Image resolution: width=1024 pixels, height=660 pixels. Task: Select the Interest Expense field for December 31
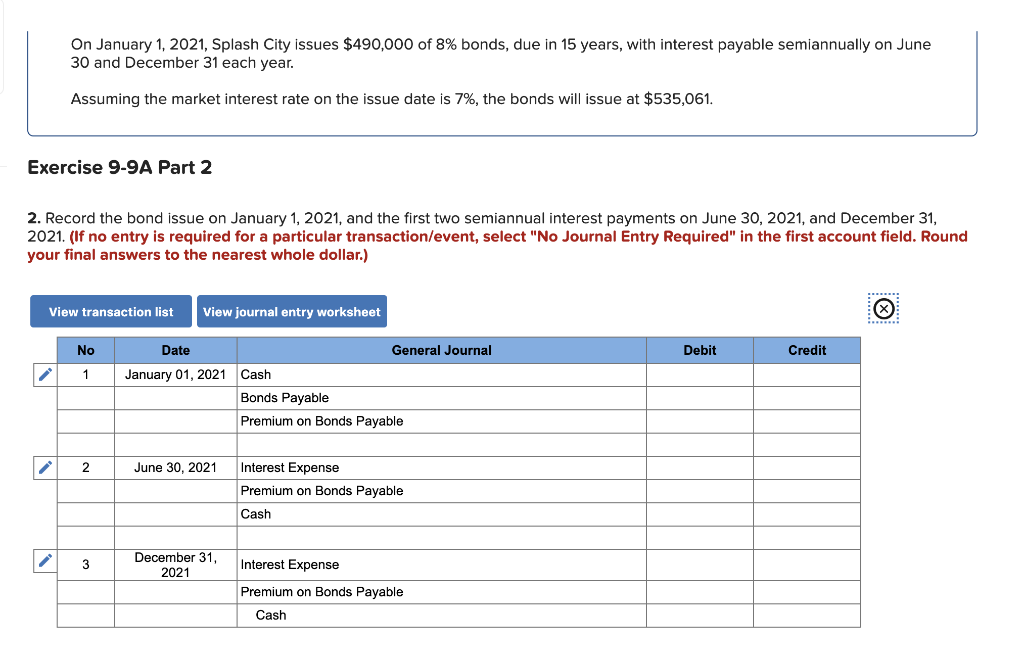tap(440, 564)
